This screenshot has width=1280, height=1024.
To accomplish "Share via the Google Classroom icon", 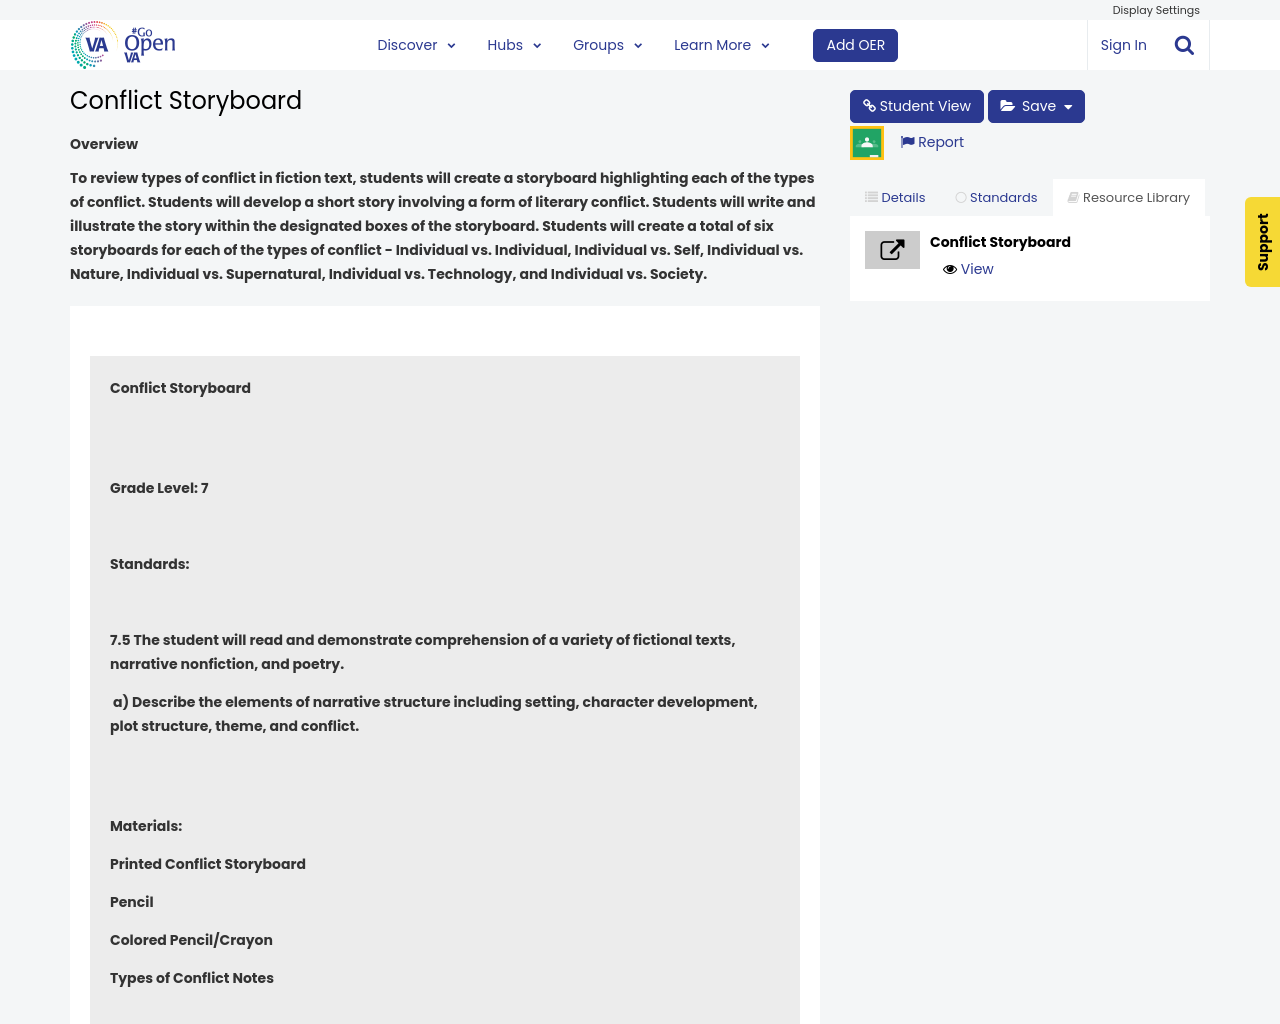I will pyautogui.click(x=867, y=143).
